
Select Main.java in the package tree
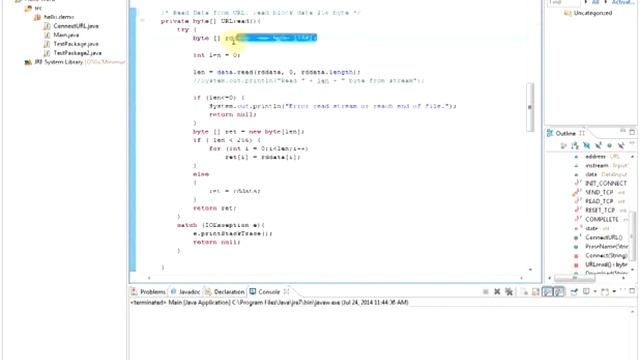pos(66,35)
